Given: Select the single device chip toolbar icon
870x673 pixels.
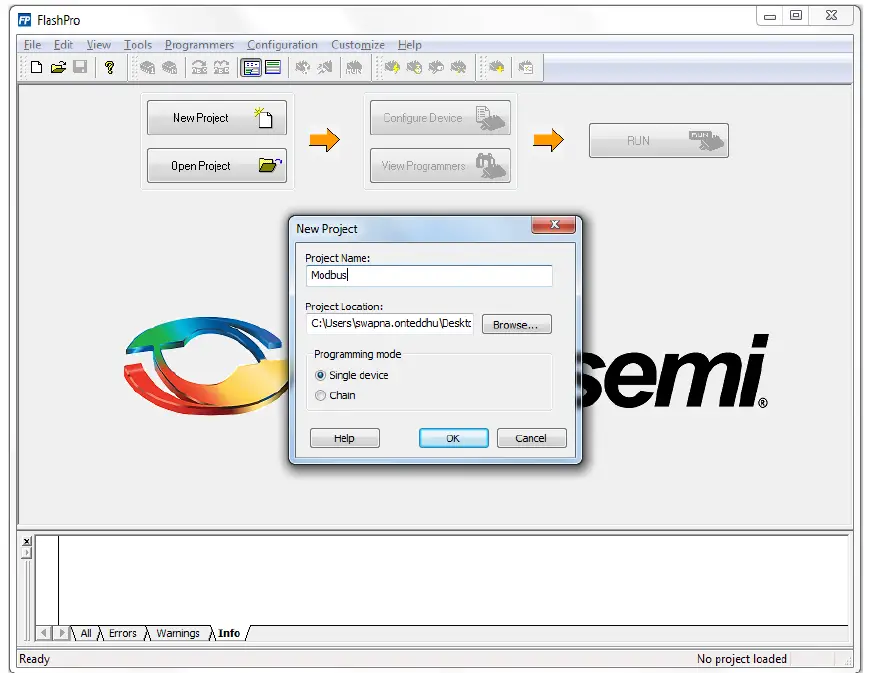Looking at the screenshot, I should [x=146, y=67].
